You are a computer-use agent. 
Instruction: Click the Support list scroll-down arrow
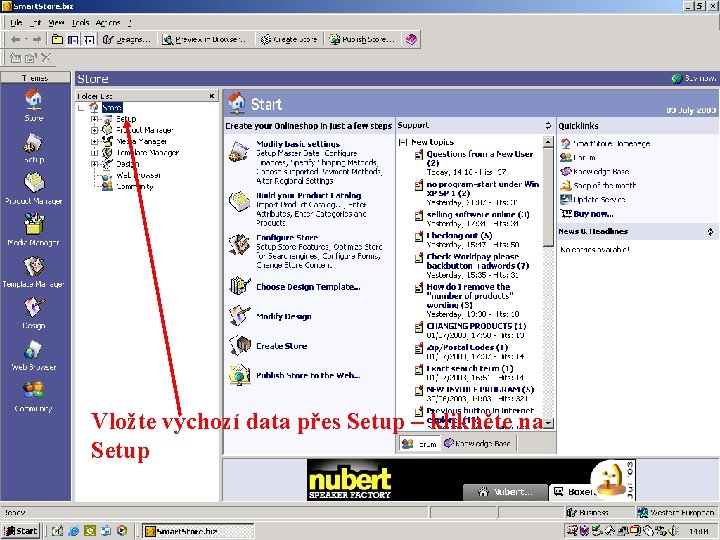548,423
